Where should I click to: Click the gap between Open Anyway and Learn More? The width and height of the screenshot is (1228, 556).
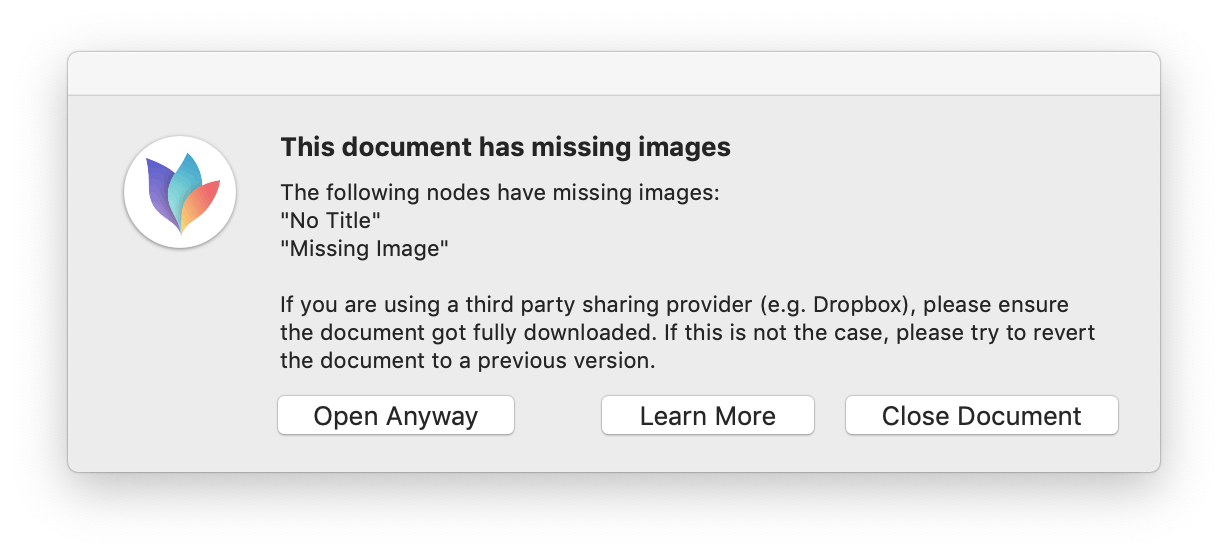pyautogui.click(x=558, y=415)
